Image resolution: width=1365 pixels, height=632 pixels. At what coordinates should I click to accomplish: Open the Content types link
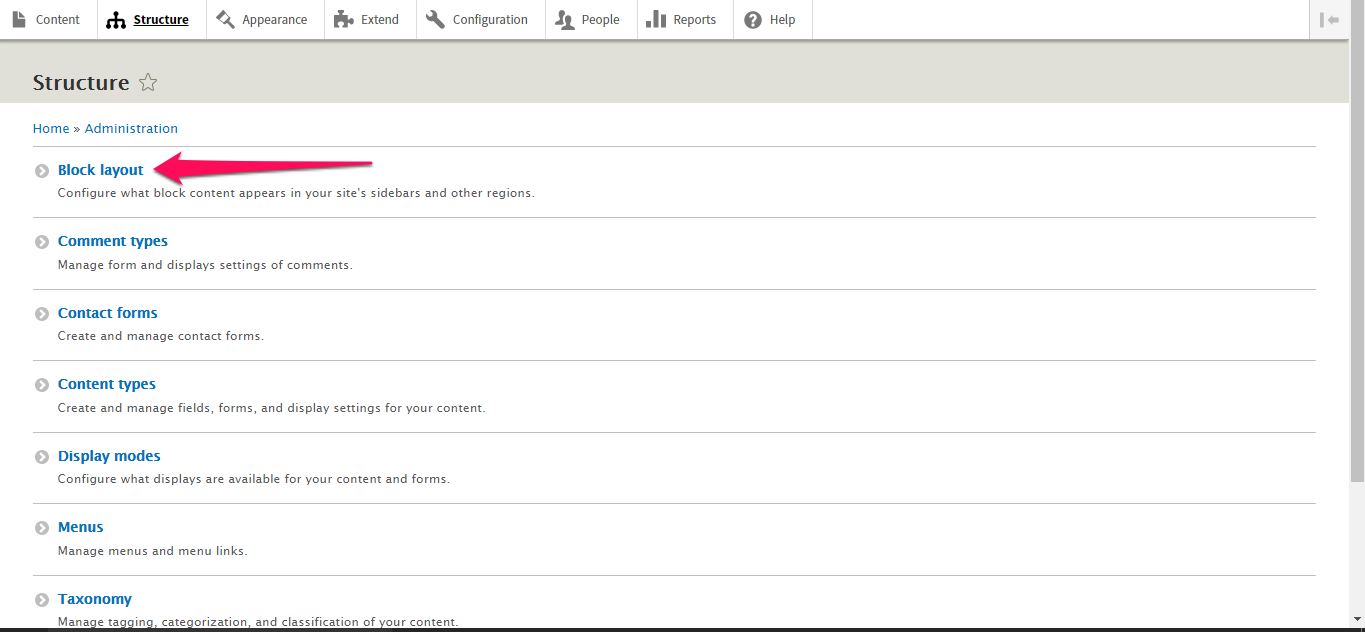(x=107, y=384)
